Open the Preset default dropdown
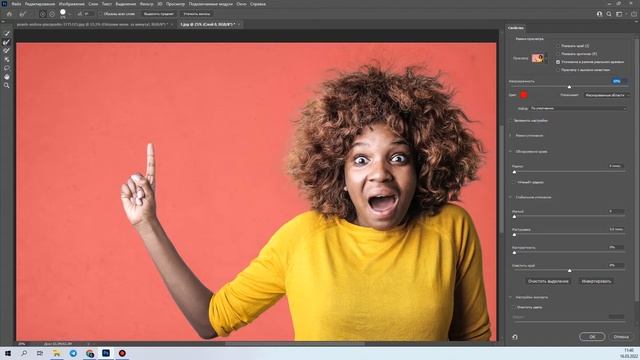 click(578, 109)
